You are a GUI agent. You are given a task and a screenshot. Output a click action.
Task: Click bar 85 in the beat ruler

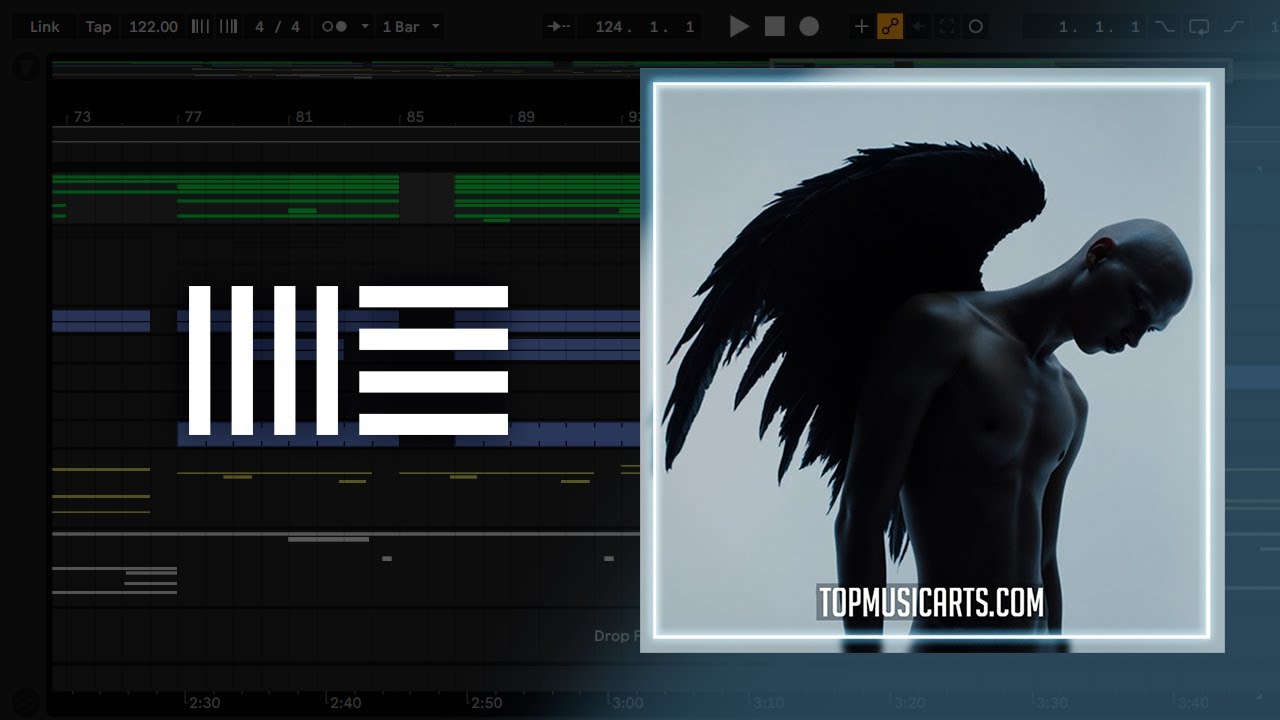[415, 117]
